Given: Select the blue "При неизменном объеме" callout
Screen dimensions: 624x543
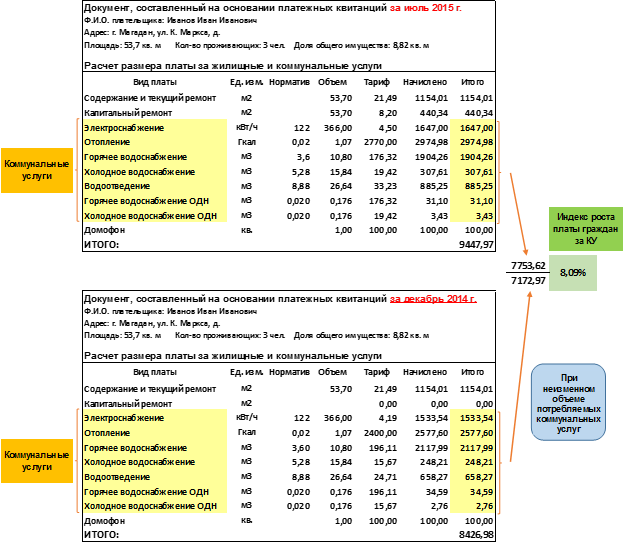Looking at the screenshot, I should coord(568,402).
